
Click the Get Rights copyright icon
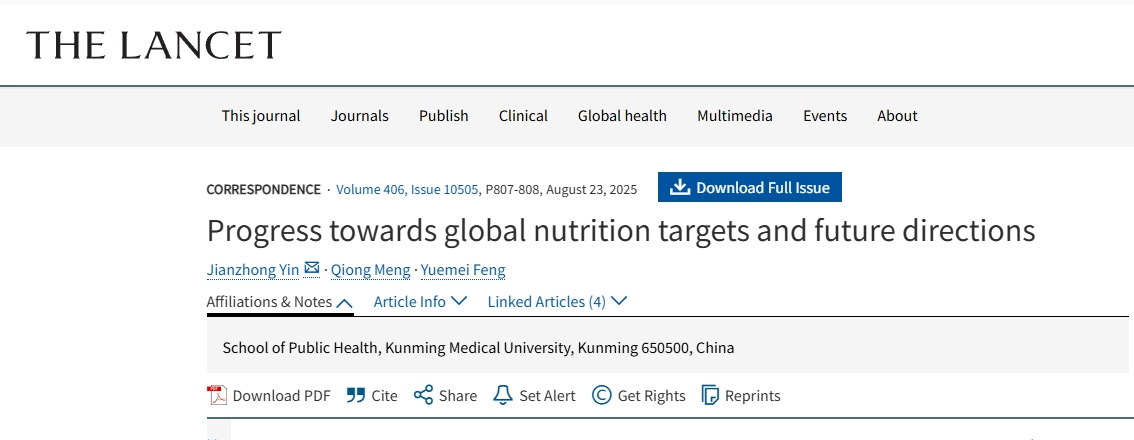pos(602,395)
